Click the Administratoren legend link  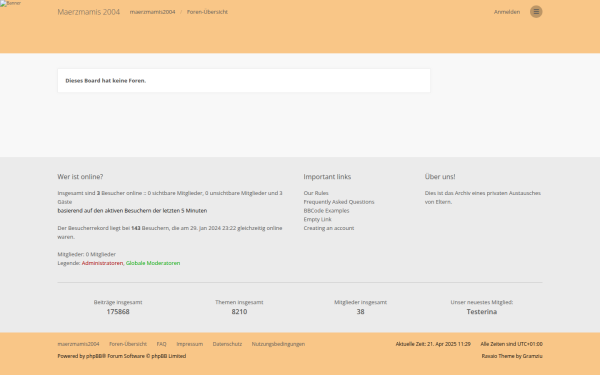tap(102, 263)
